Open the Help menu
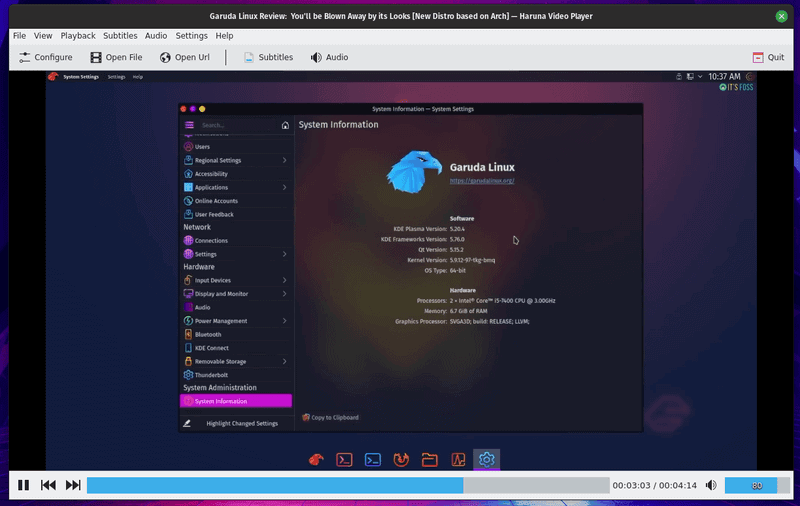Screen dimensions: 800x506 [224, 35]
